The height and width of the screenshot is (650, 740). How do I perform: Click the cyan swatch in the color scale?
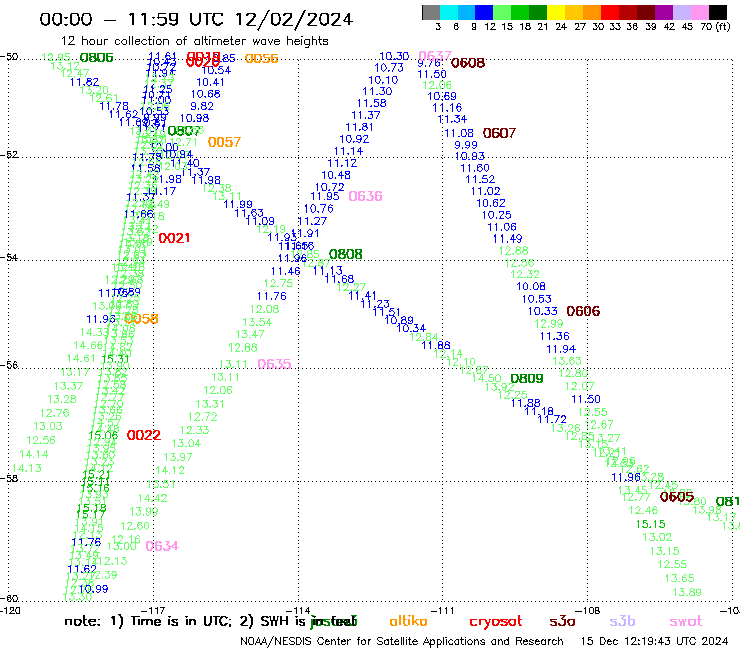pyautogui.click(x=449, y=12)
